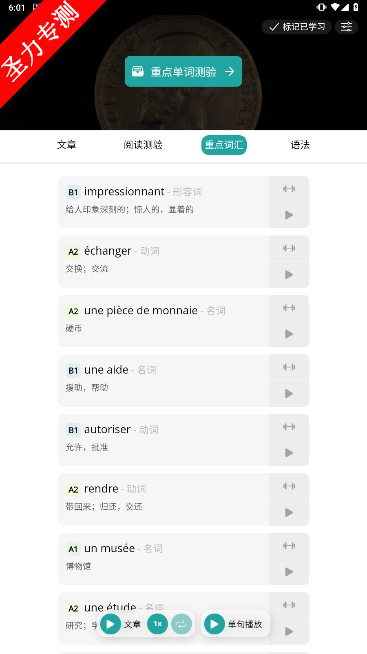Screen dimensions: 367x654
Task: Mark lesson as learned with 标记已学习
Action: point(297,27)
